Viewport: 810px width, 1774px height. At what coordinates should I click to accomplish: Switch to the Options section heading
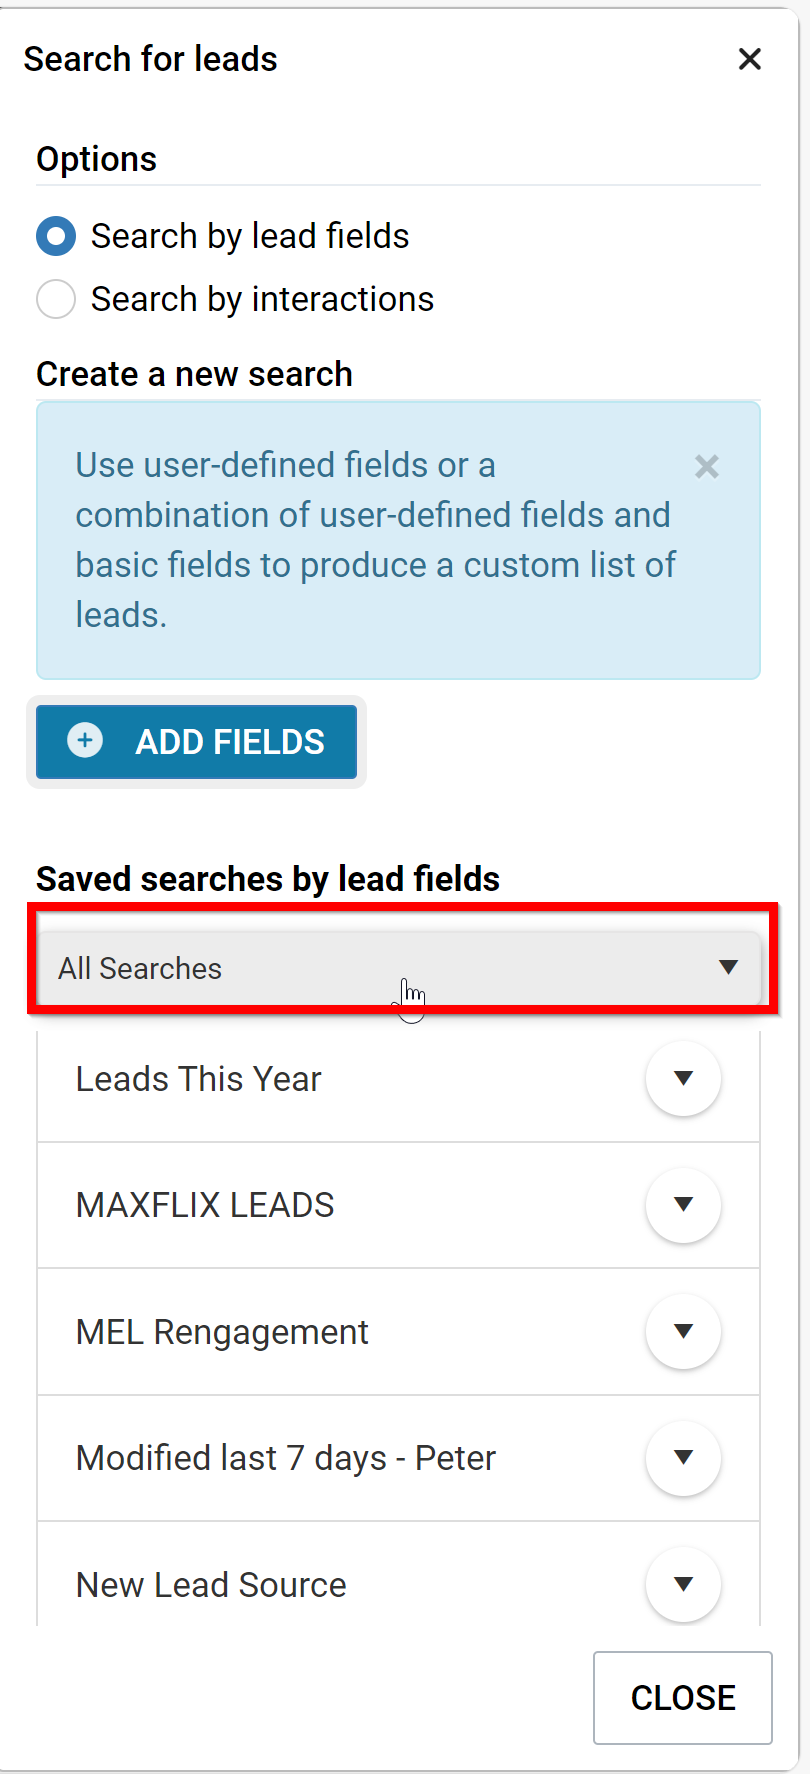point(96,158)
